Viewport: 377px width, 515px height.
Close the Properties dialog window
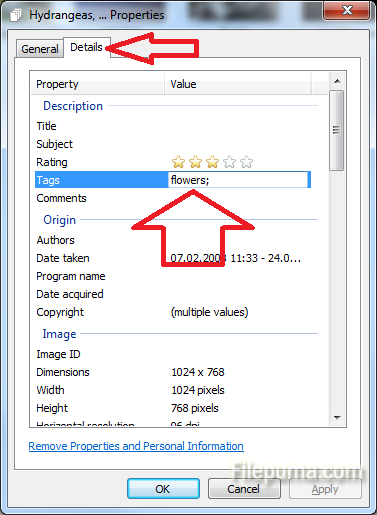point(347,11)
